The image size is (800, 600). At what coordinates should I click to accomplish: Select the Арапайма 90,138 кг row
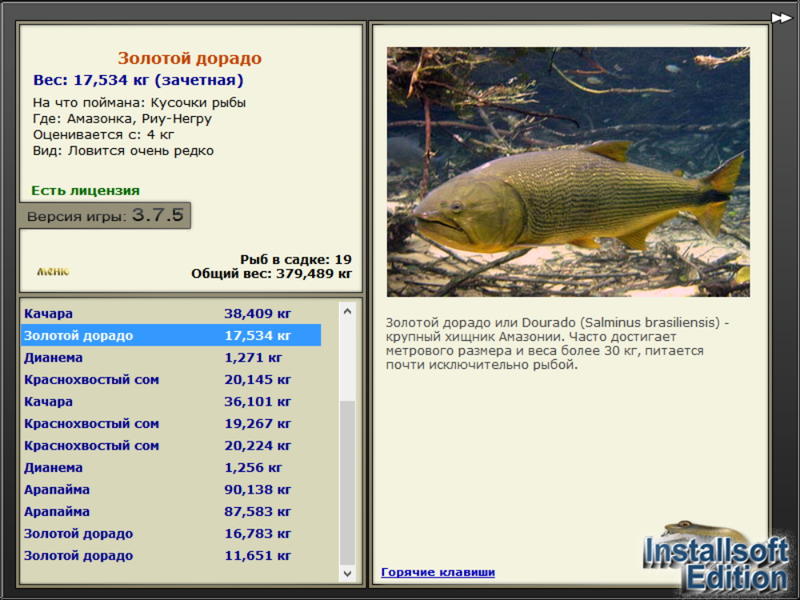[x=171, y=489]
